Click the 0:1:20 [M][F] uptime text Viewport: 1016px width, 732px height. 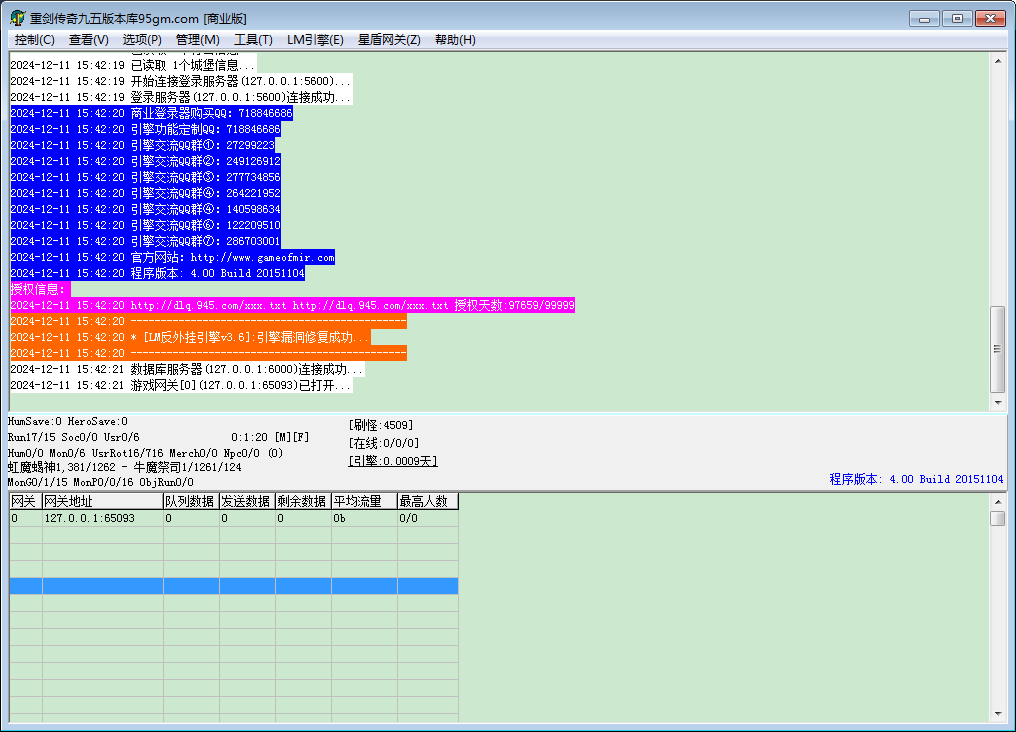[x=270, y=437]
